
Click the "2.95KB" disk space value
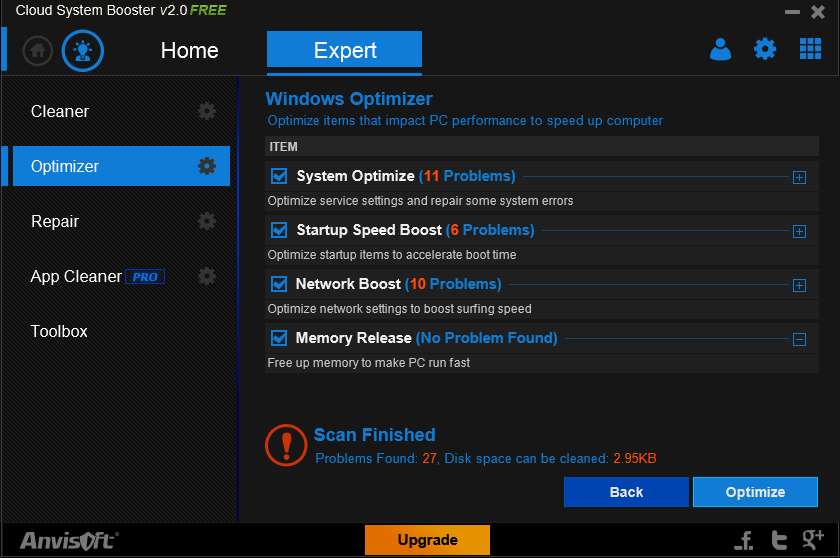(635, 458)
